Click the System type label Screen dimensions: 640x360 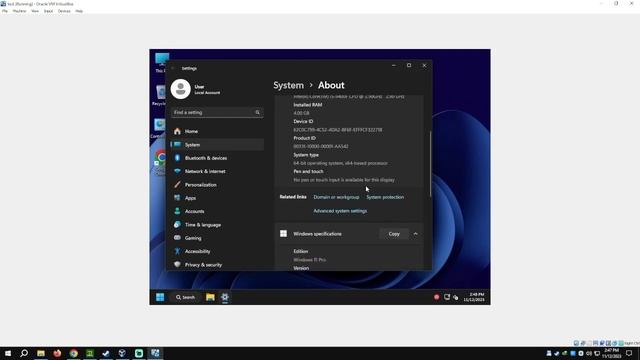(x=306, y=155)
